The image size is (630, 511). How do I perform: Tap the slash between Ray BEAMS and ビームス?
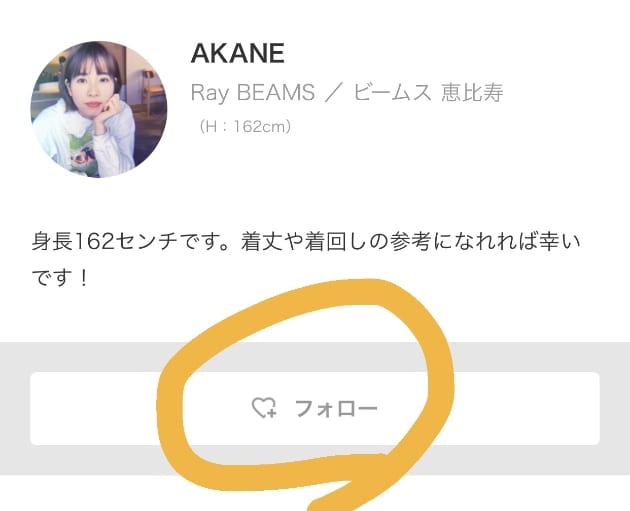(x=333, y=93)
